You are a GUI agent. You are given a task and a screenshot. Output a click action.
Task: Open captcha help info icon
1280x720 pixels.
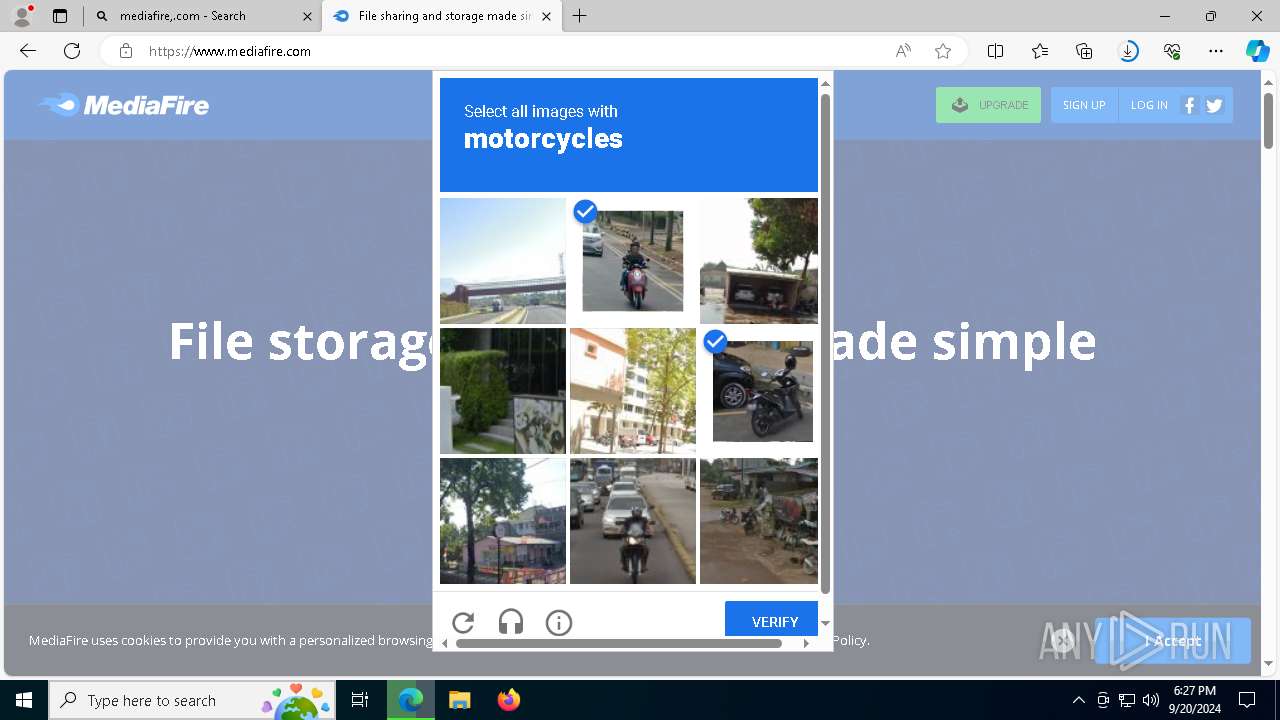pyautogui.click(x=559, y=623)
